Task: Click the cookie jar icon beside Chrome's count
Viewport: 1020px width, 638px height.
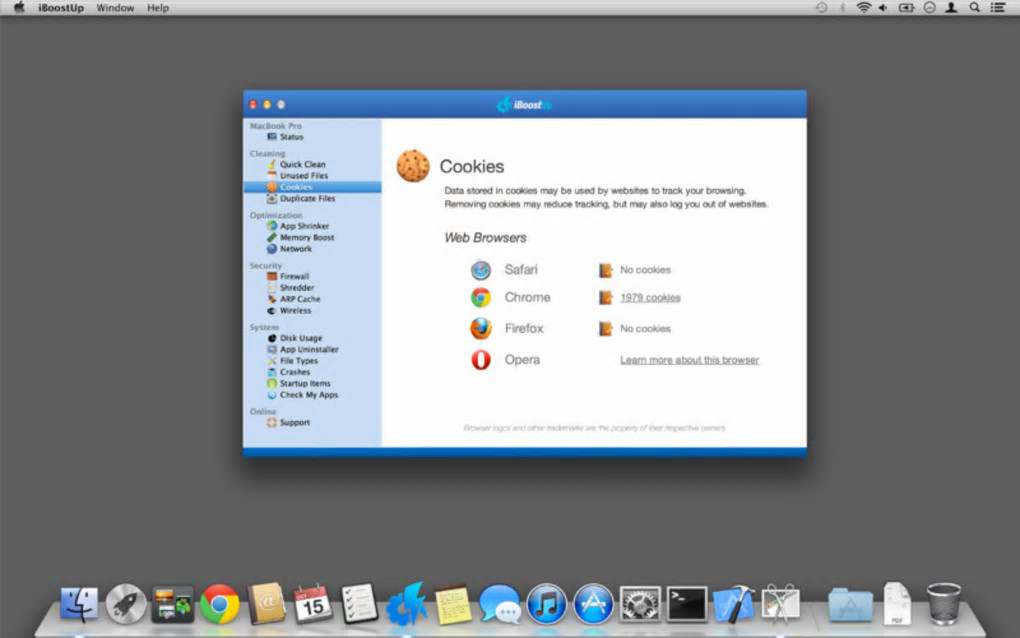Action: tap(605, 298)
